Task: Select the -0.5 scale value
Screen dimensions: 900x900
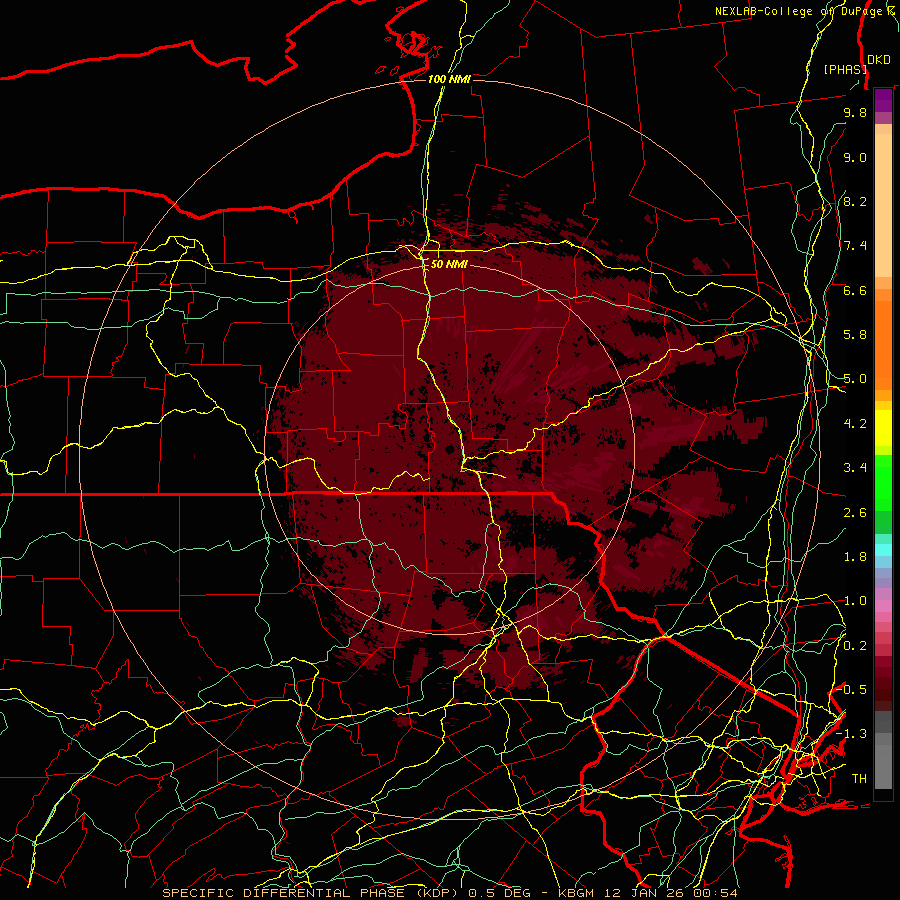Action: tap(852, 690)
